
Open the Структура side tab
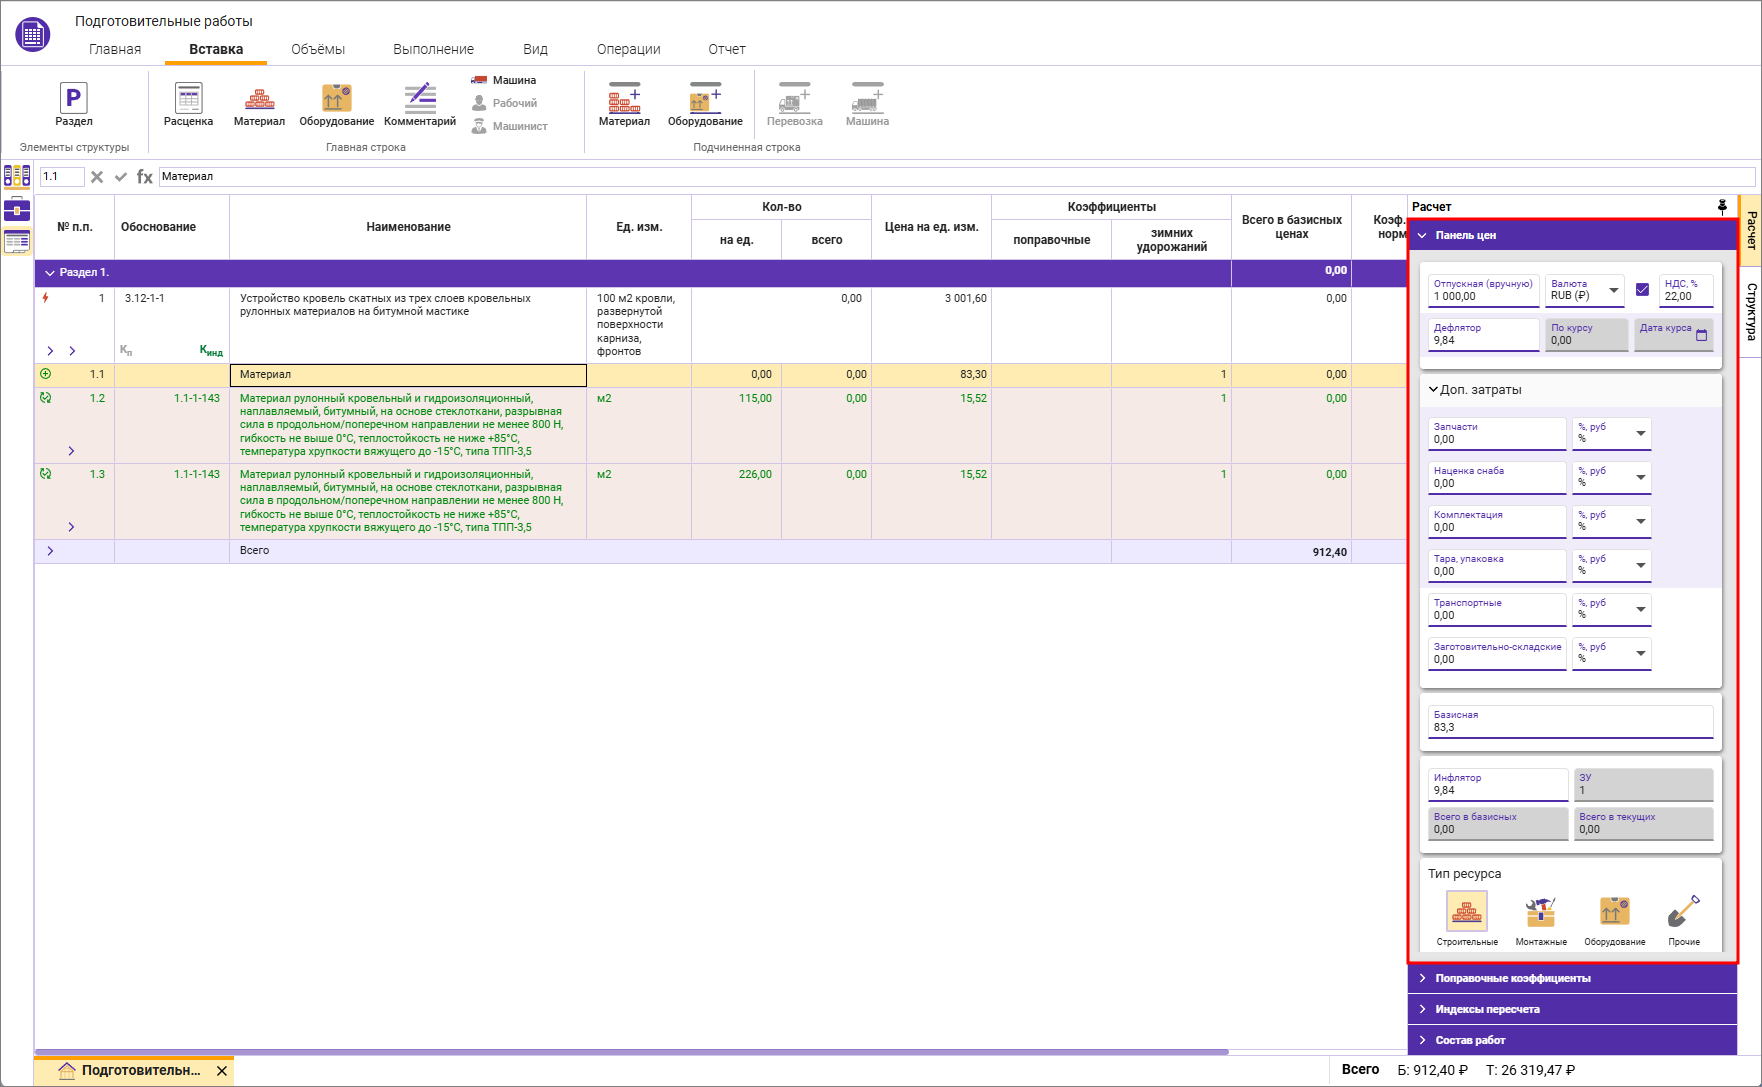tap(1751, 311)
